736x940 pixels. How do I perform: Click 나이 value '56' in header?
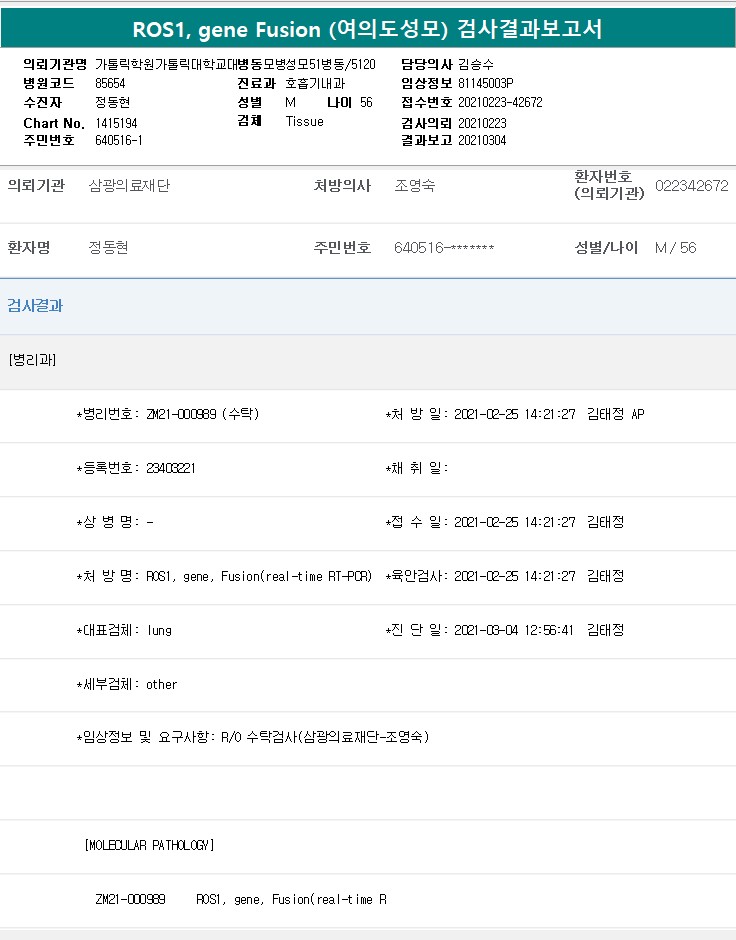tap(366, 103)
